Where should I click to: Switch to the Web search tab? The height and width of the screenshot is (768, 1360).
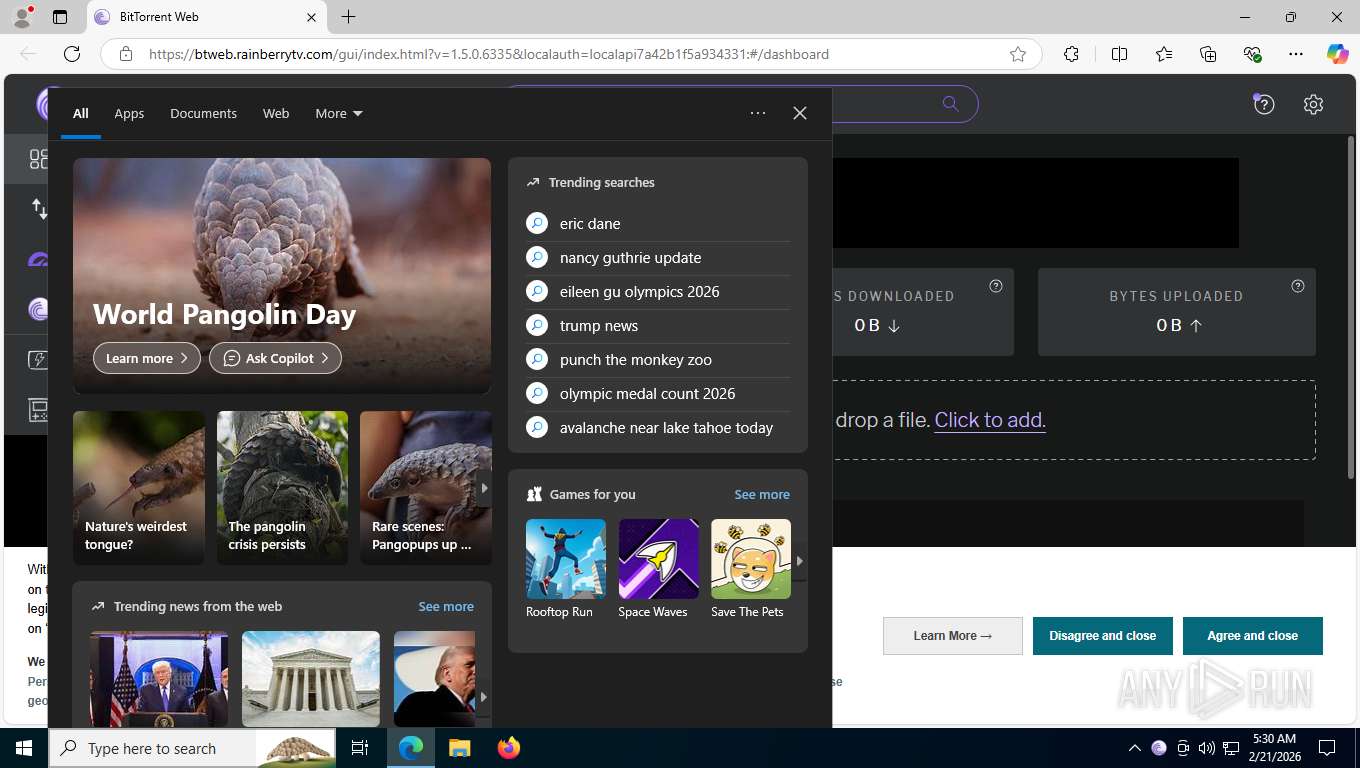pyautogui.click(x=276, y=113)
